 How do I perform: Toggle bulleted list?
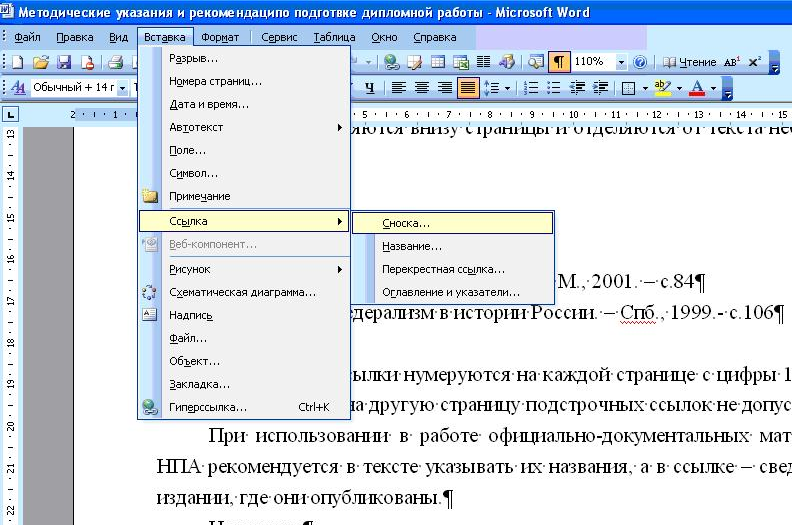(x=554, y=88)
